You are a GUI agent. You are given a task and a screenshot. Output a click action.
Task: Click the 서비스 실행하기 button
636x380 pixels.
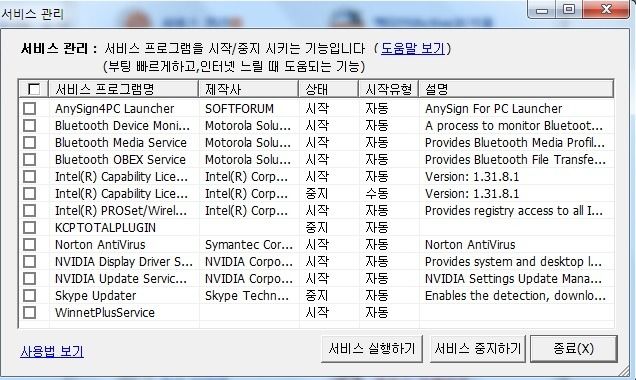click(372, 348)
